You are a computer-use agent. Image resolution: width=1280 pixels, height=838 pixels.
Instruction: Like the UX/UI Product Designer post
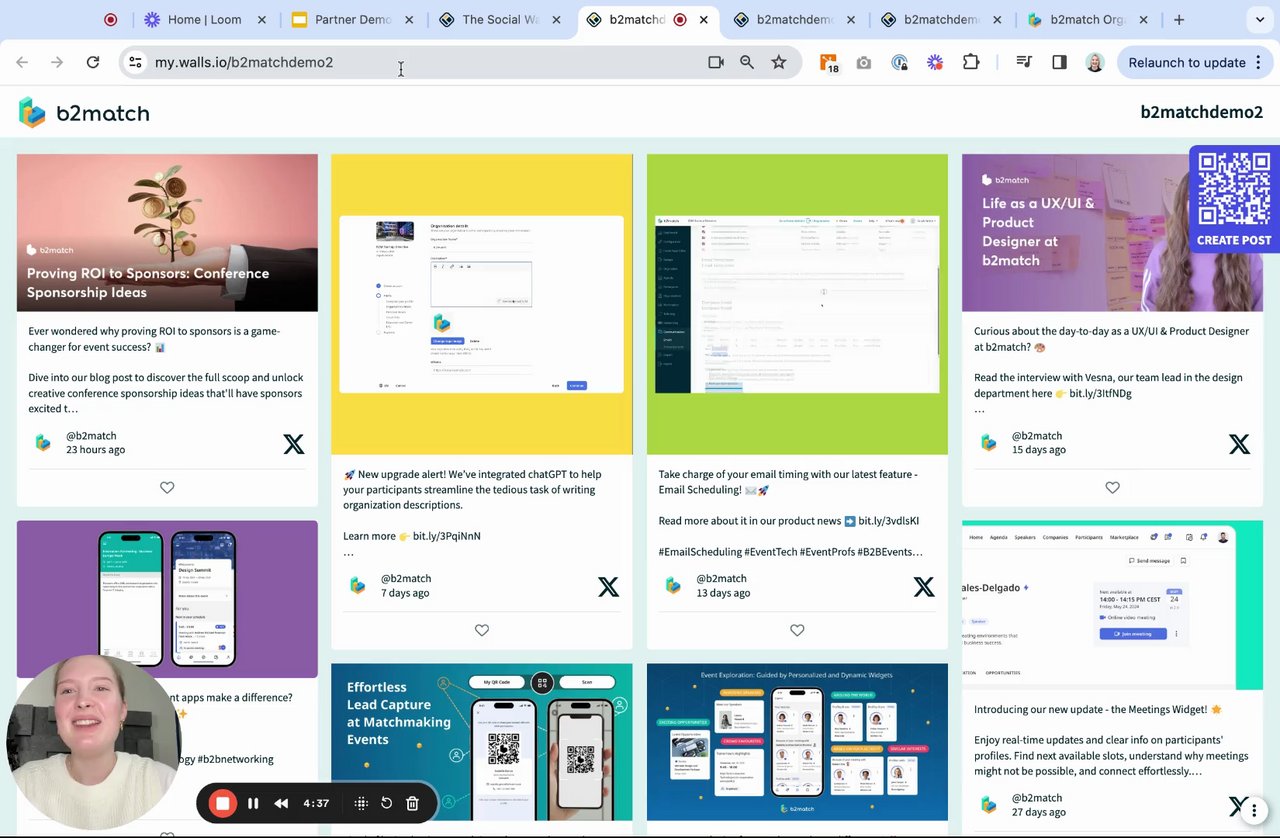[1113, 488]
